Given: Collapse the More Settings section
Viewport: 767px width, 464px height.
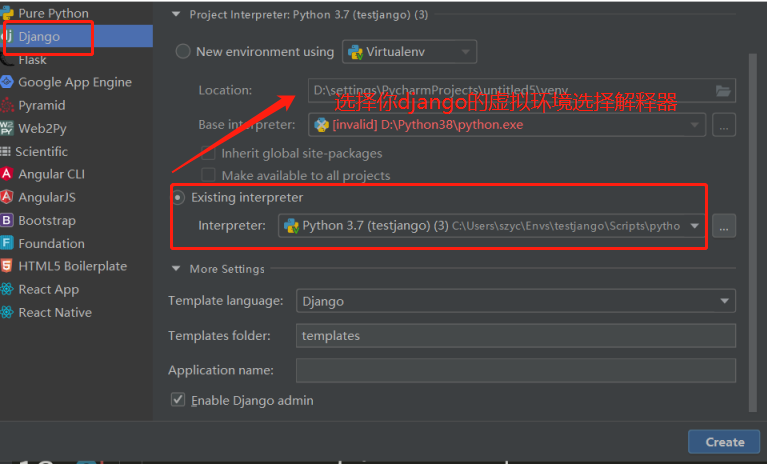Looking at the screenshot, I should pyautogui.click(x=178, y=269).
